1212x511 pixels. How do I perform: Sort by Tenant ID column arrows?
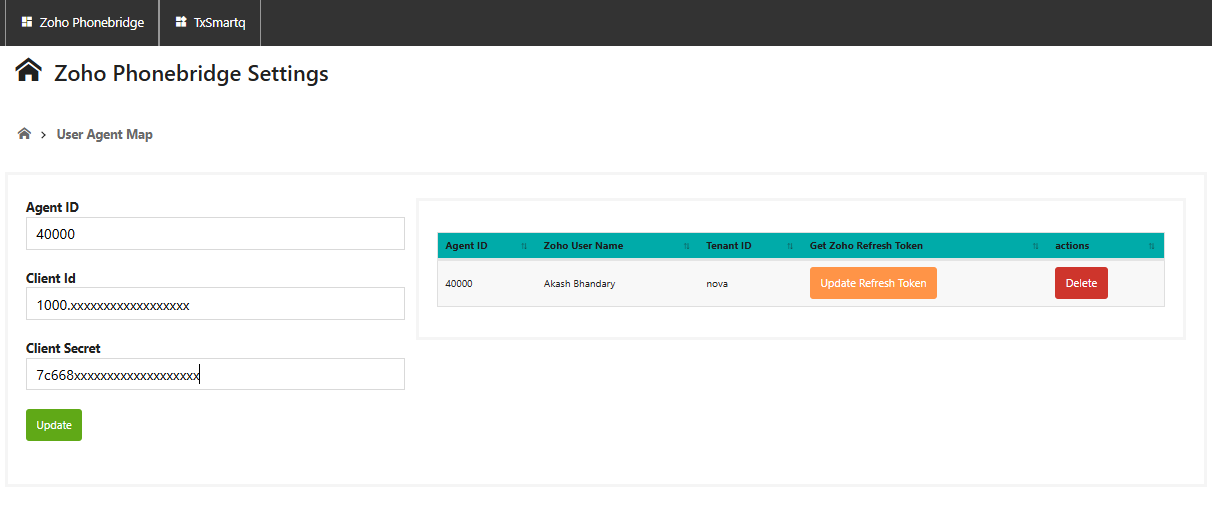(790, 246)
